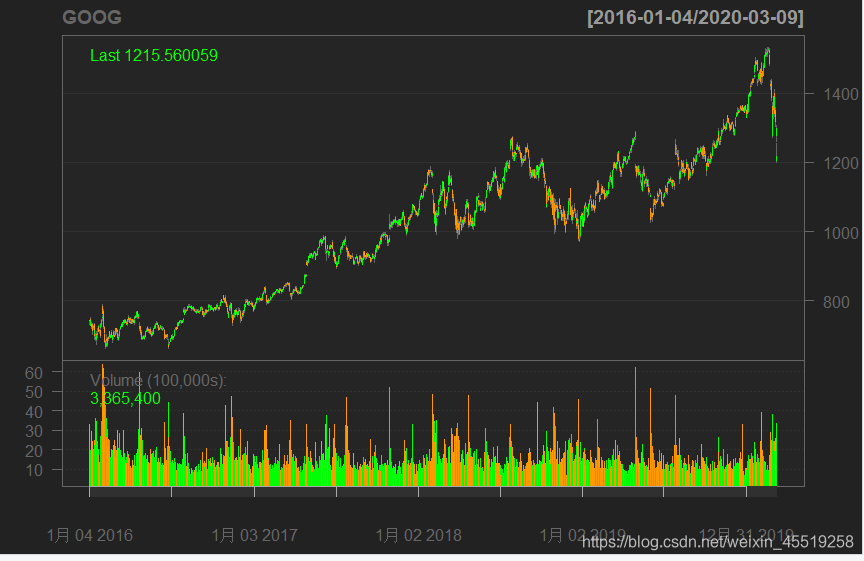Click the 50 volume axis label

coord(34,392)
